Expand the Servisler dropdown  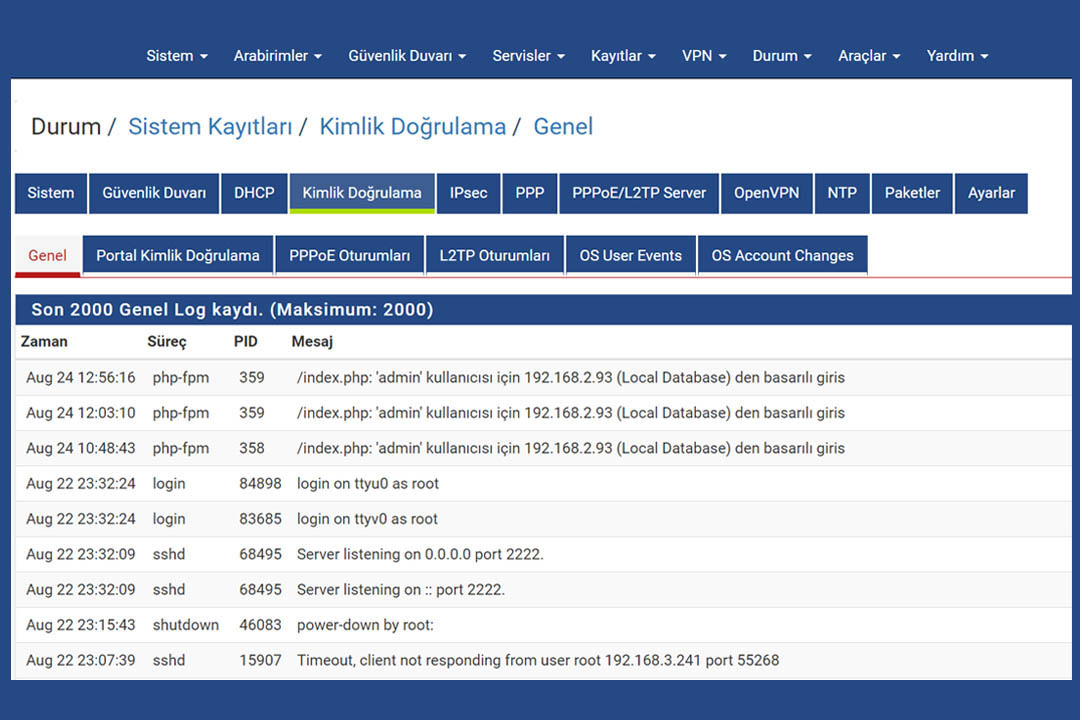[528, 56]
